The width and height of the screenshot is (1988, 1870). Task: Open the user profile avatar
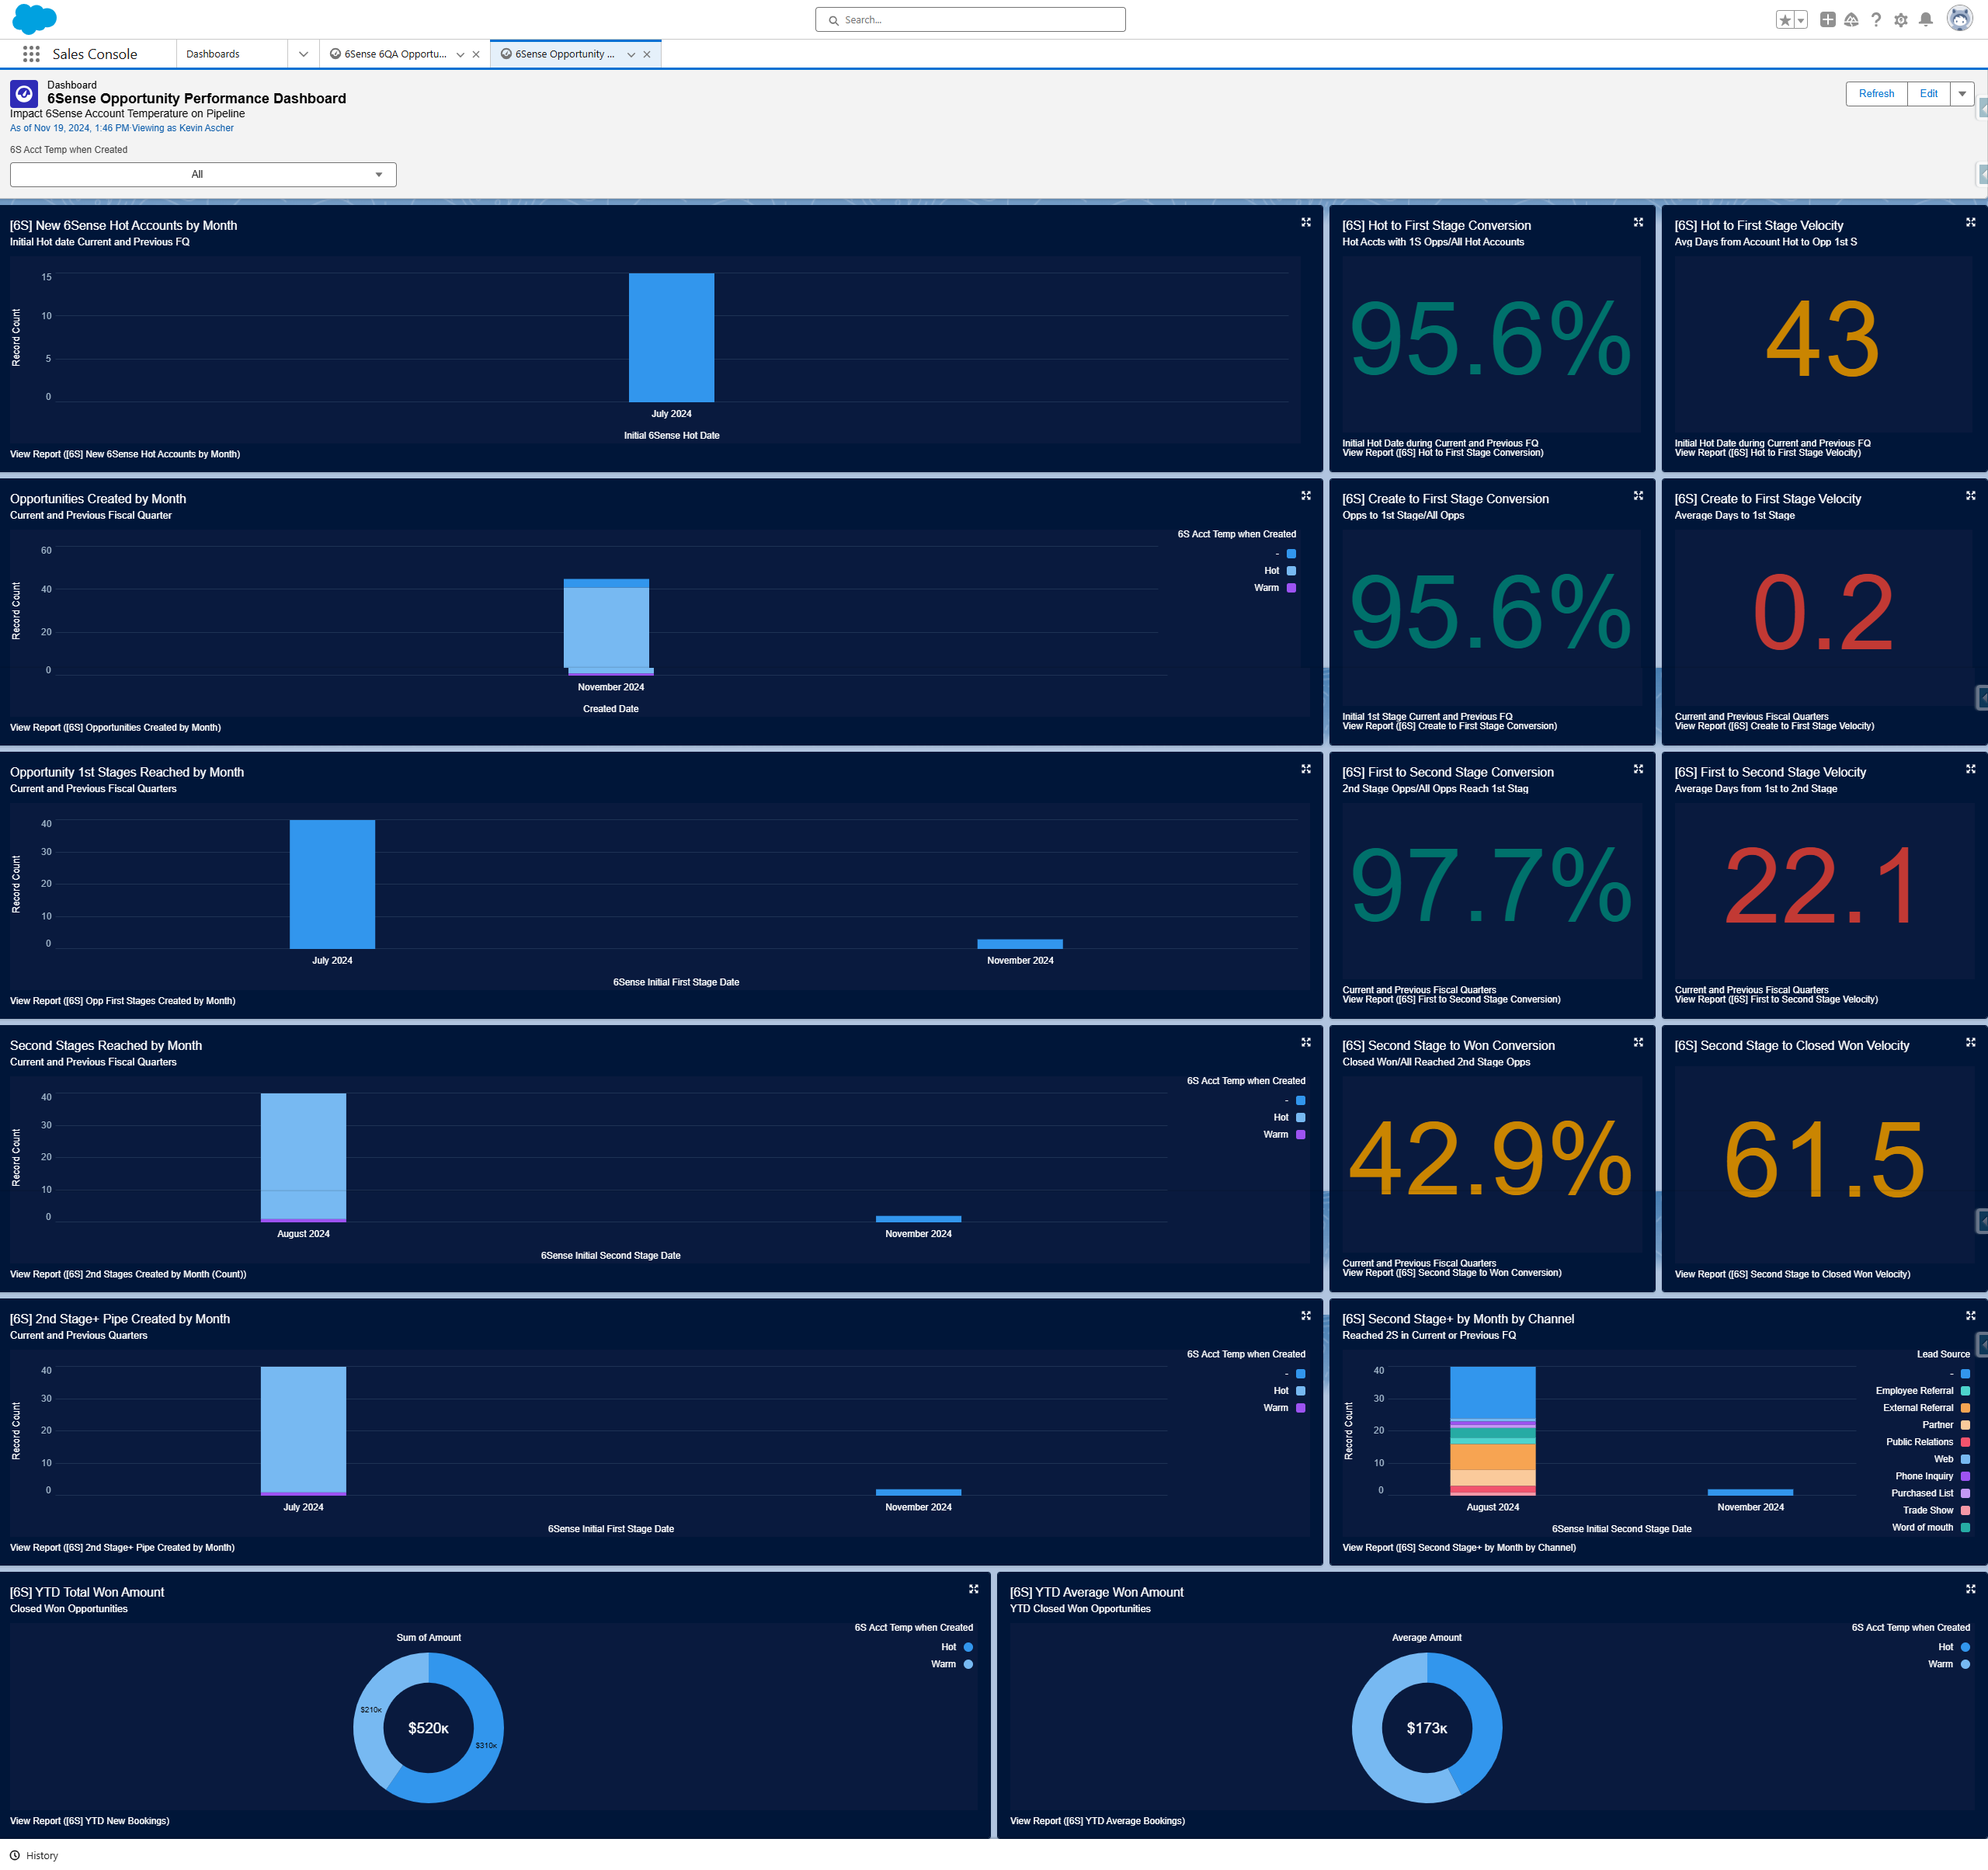point(1959,19)
